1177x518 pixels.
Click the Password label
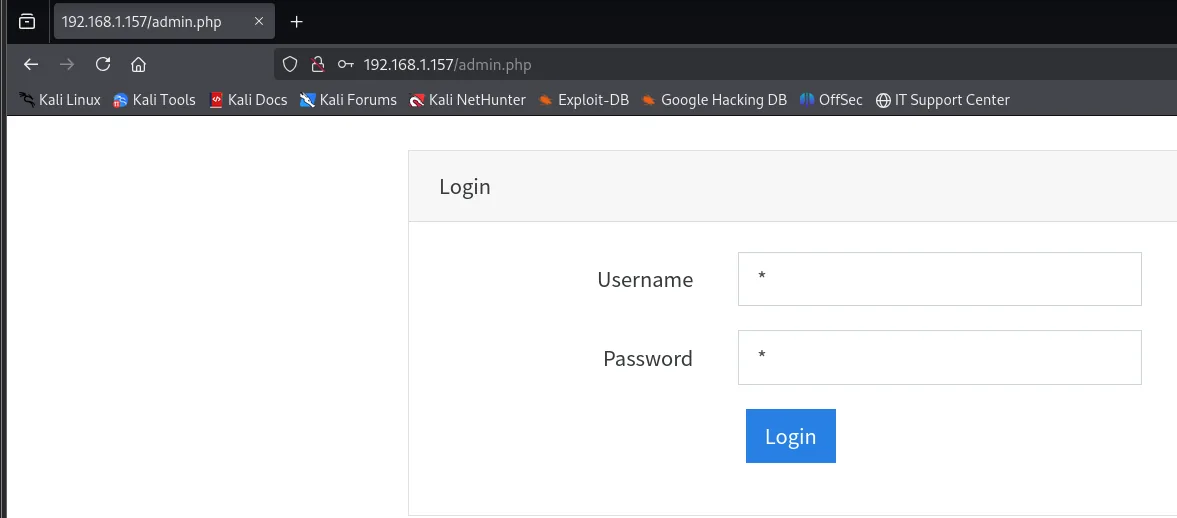pyautogui.click(x=648, y=359)
